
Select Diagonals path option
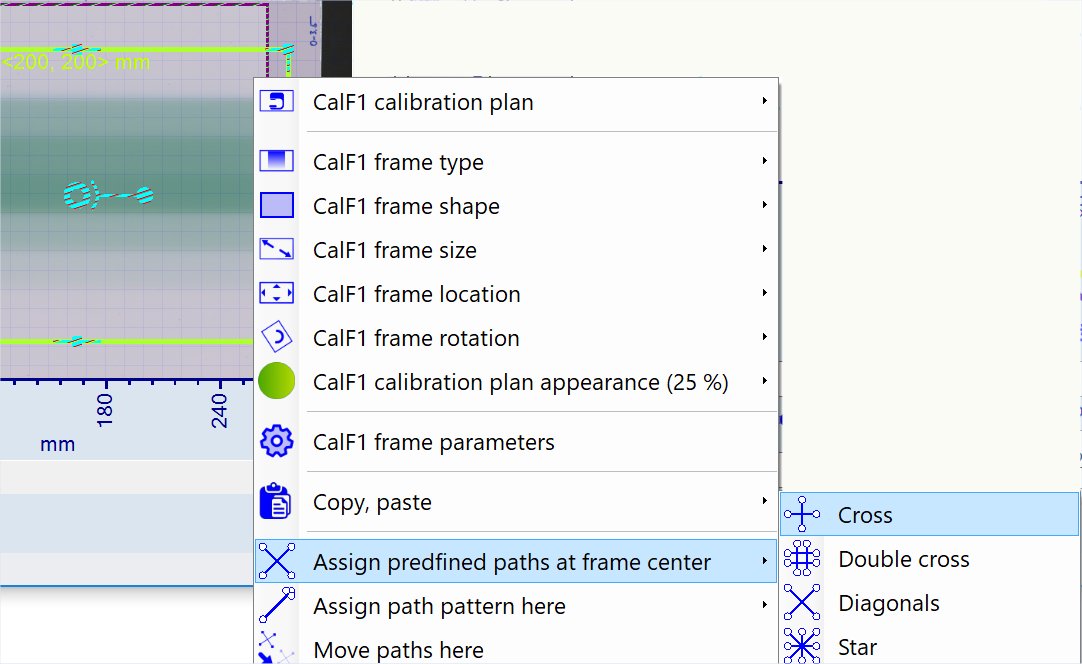pyautogui.click(x=888, y=603)
